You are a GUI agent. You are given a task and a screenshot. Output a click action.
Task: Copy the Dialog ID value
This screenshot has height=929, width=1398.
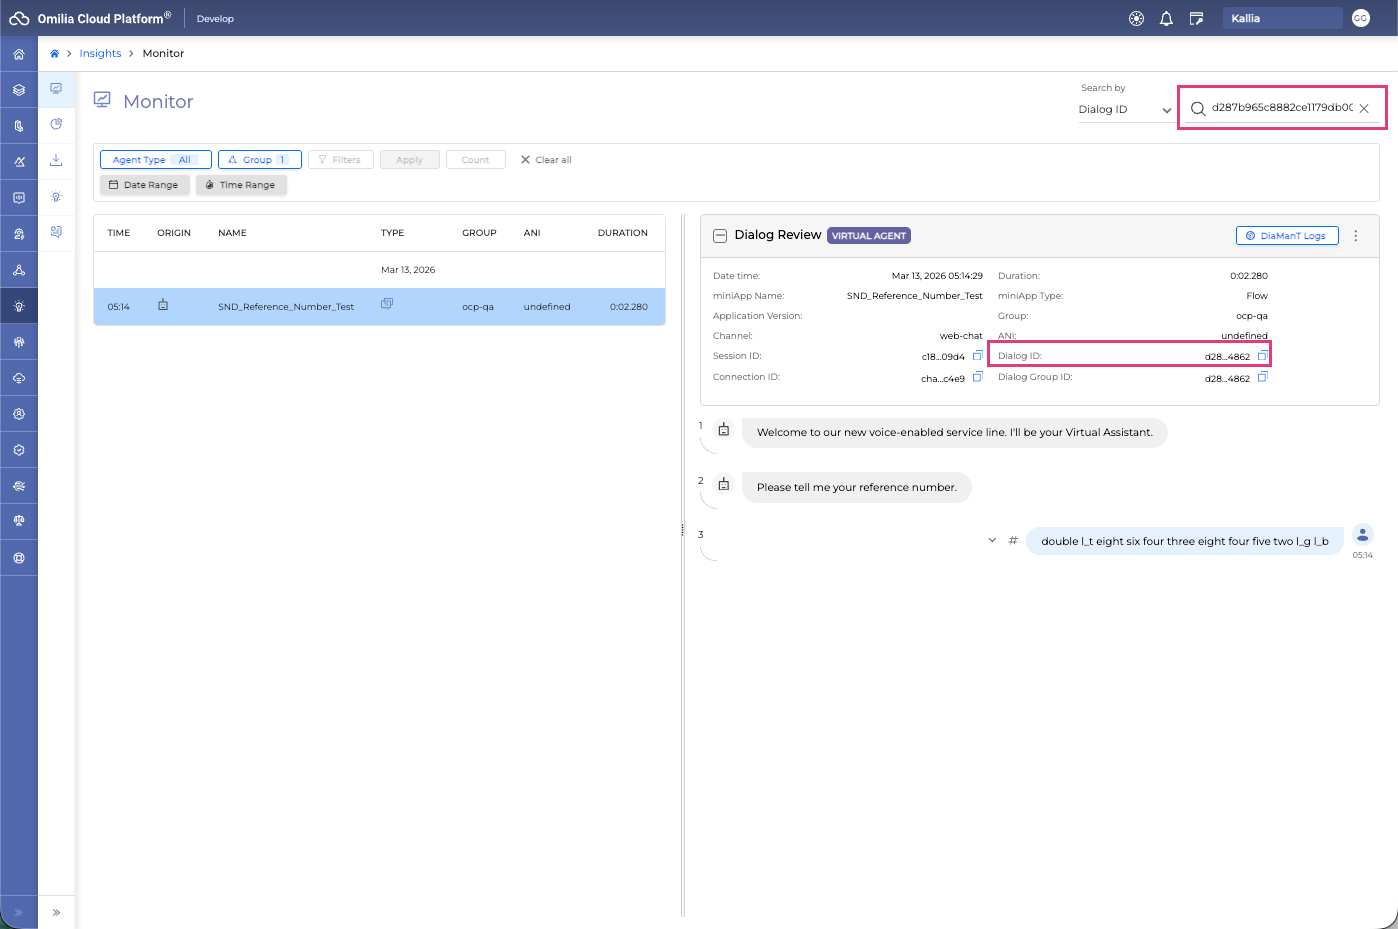tap(1262, 356)
